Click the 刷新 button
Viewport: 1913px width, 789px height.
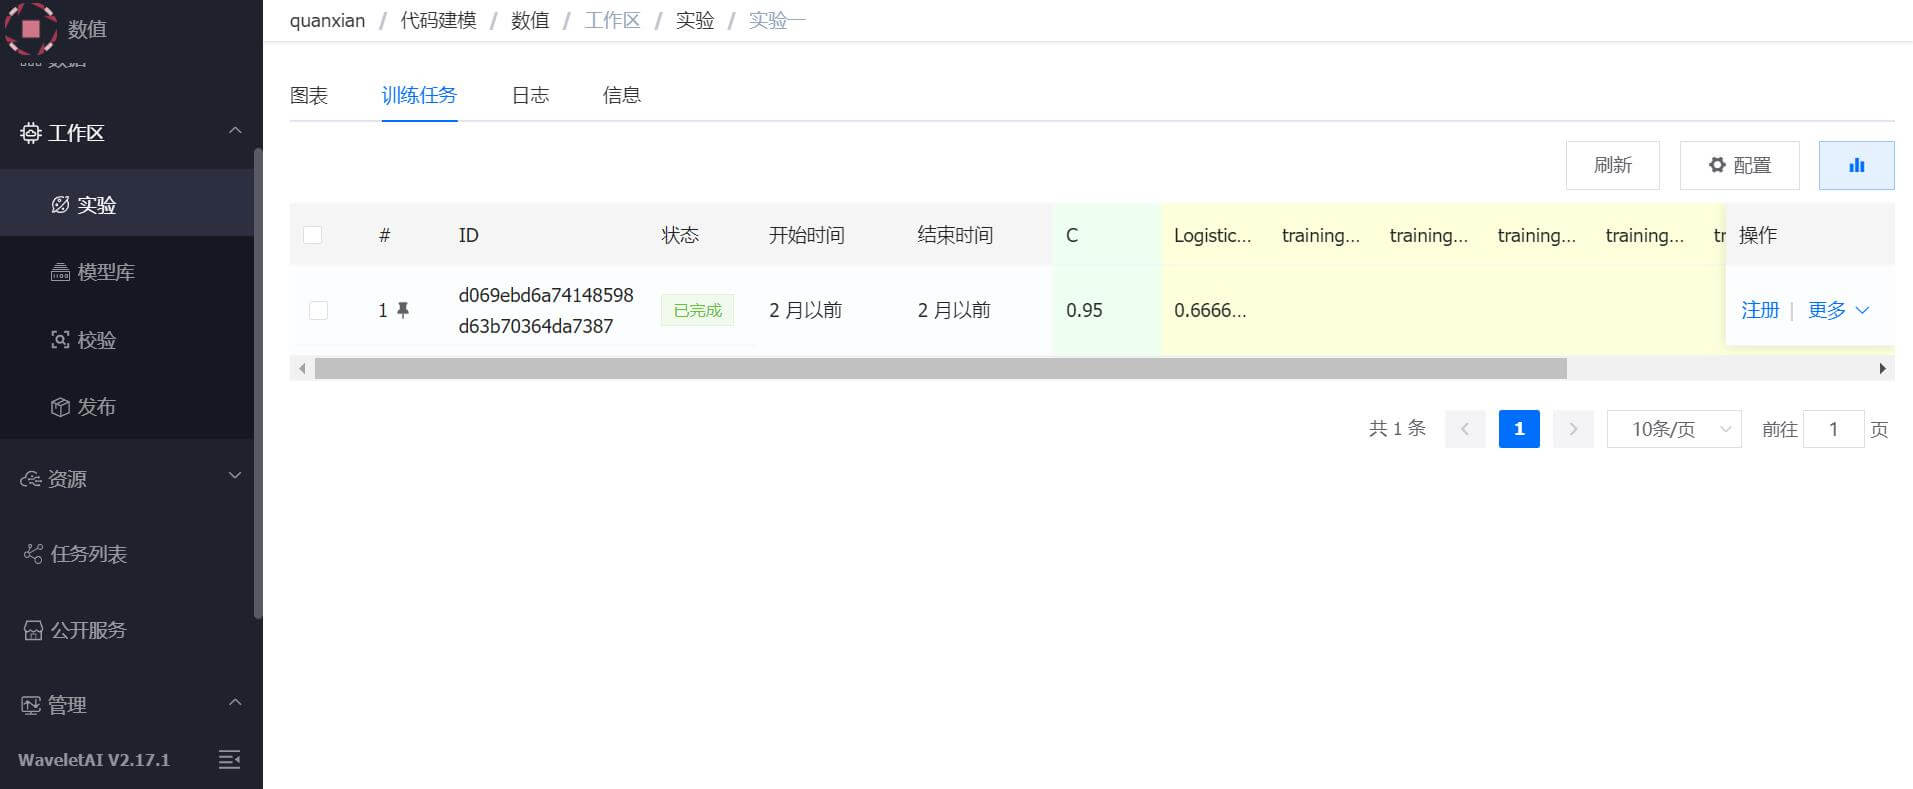[x=1612, y=165]
